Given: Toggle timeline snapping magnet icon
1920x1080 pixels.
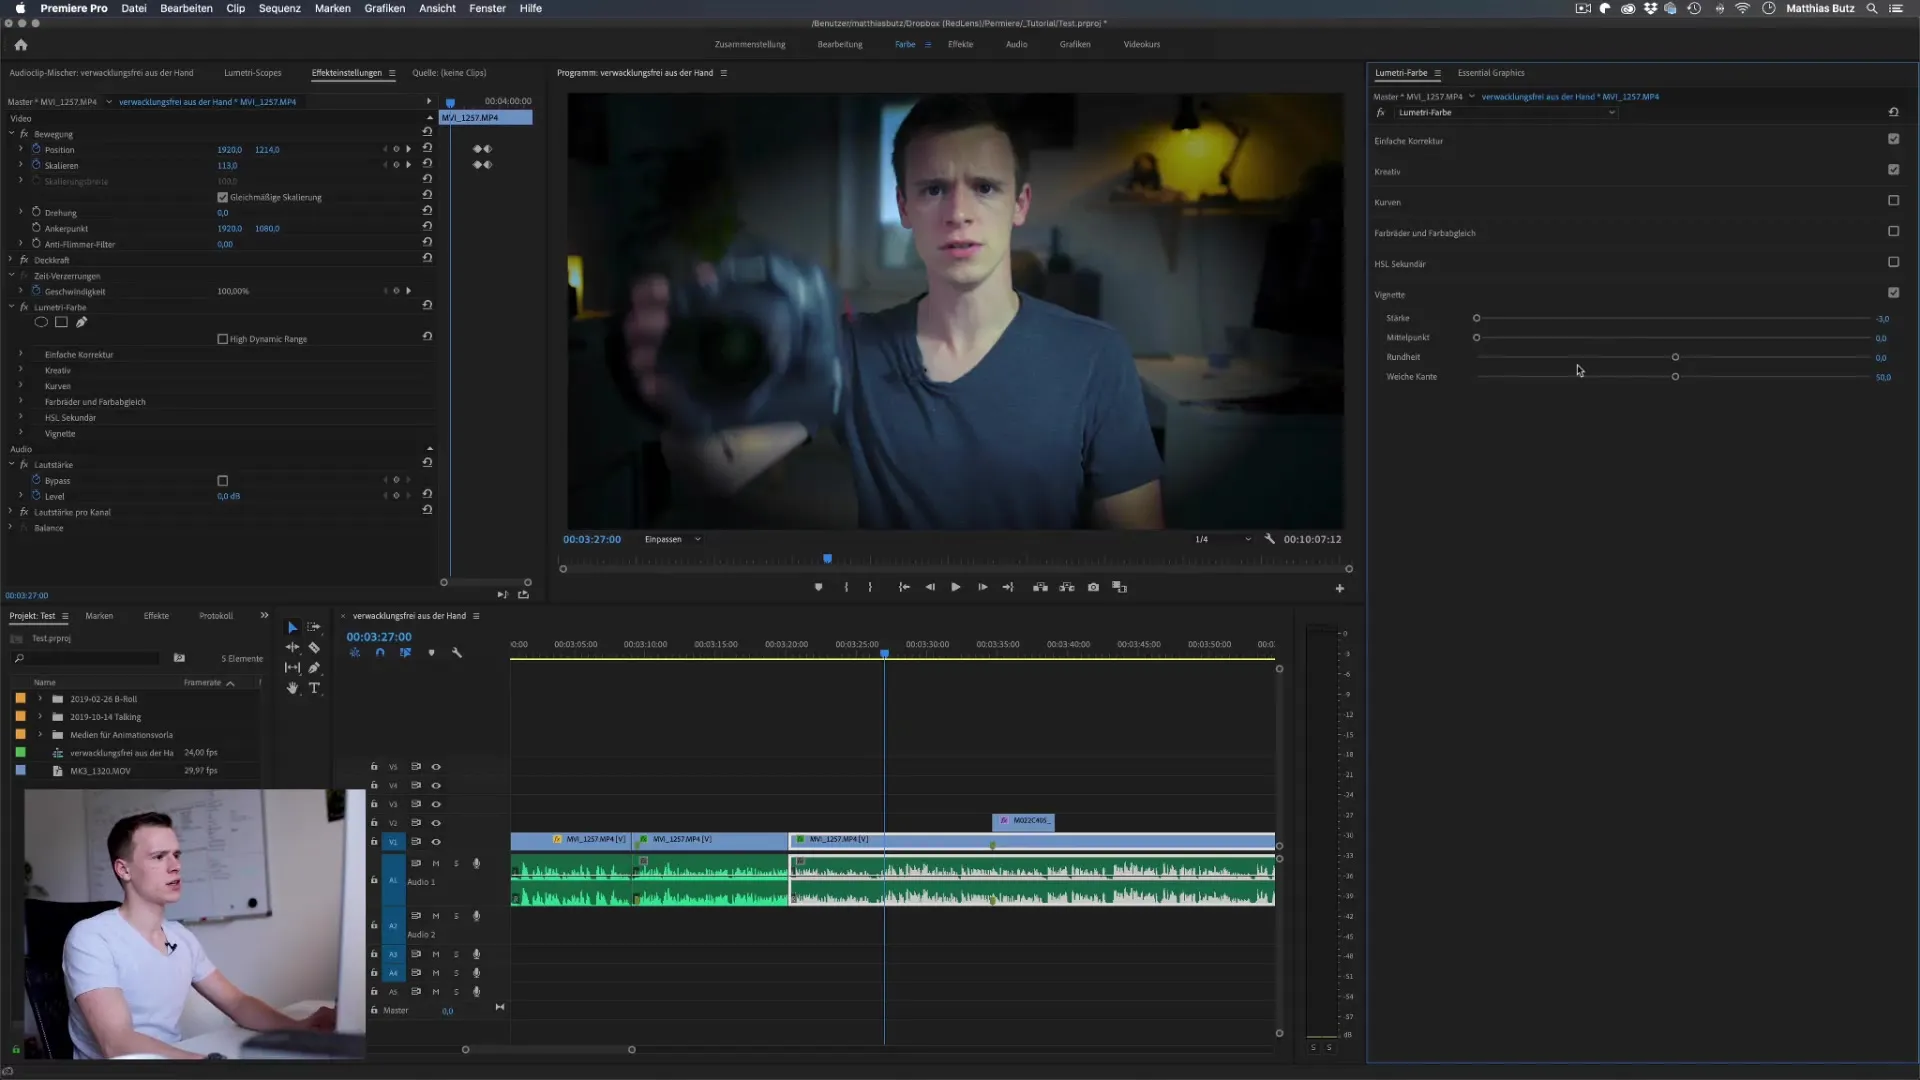Looking at the screenshot, I should (x=380, y=653).
